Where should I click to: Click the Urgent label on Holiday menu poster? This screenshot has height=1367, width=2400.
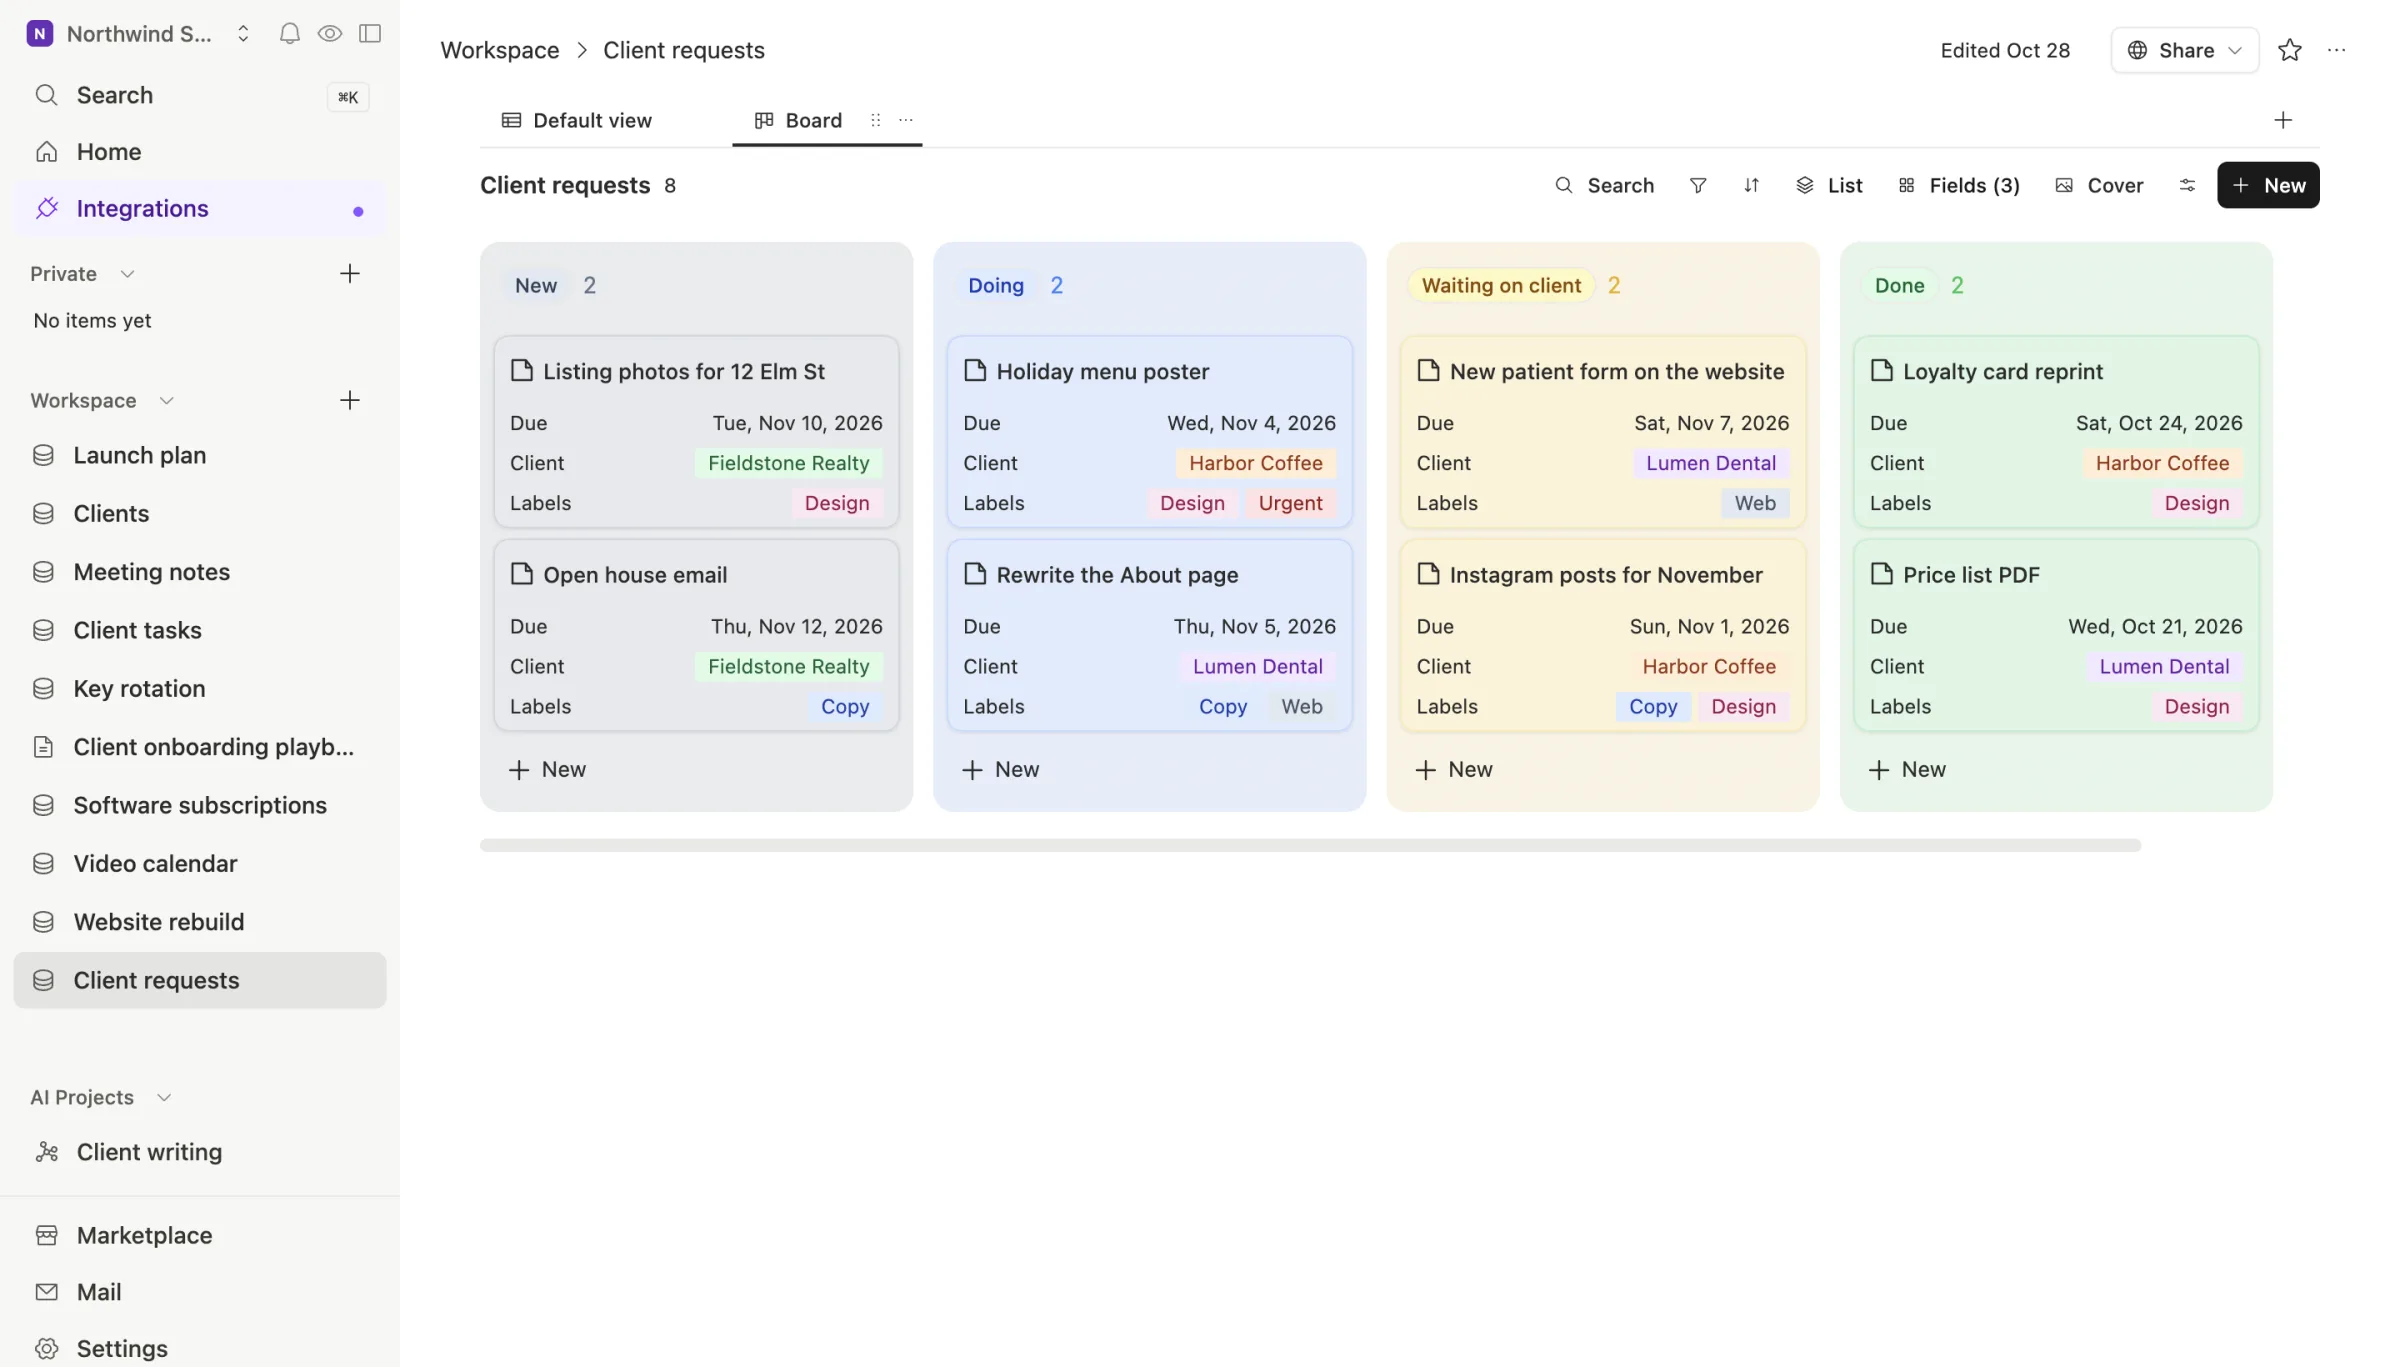click(1290, 504)
